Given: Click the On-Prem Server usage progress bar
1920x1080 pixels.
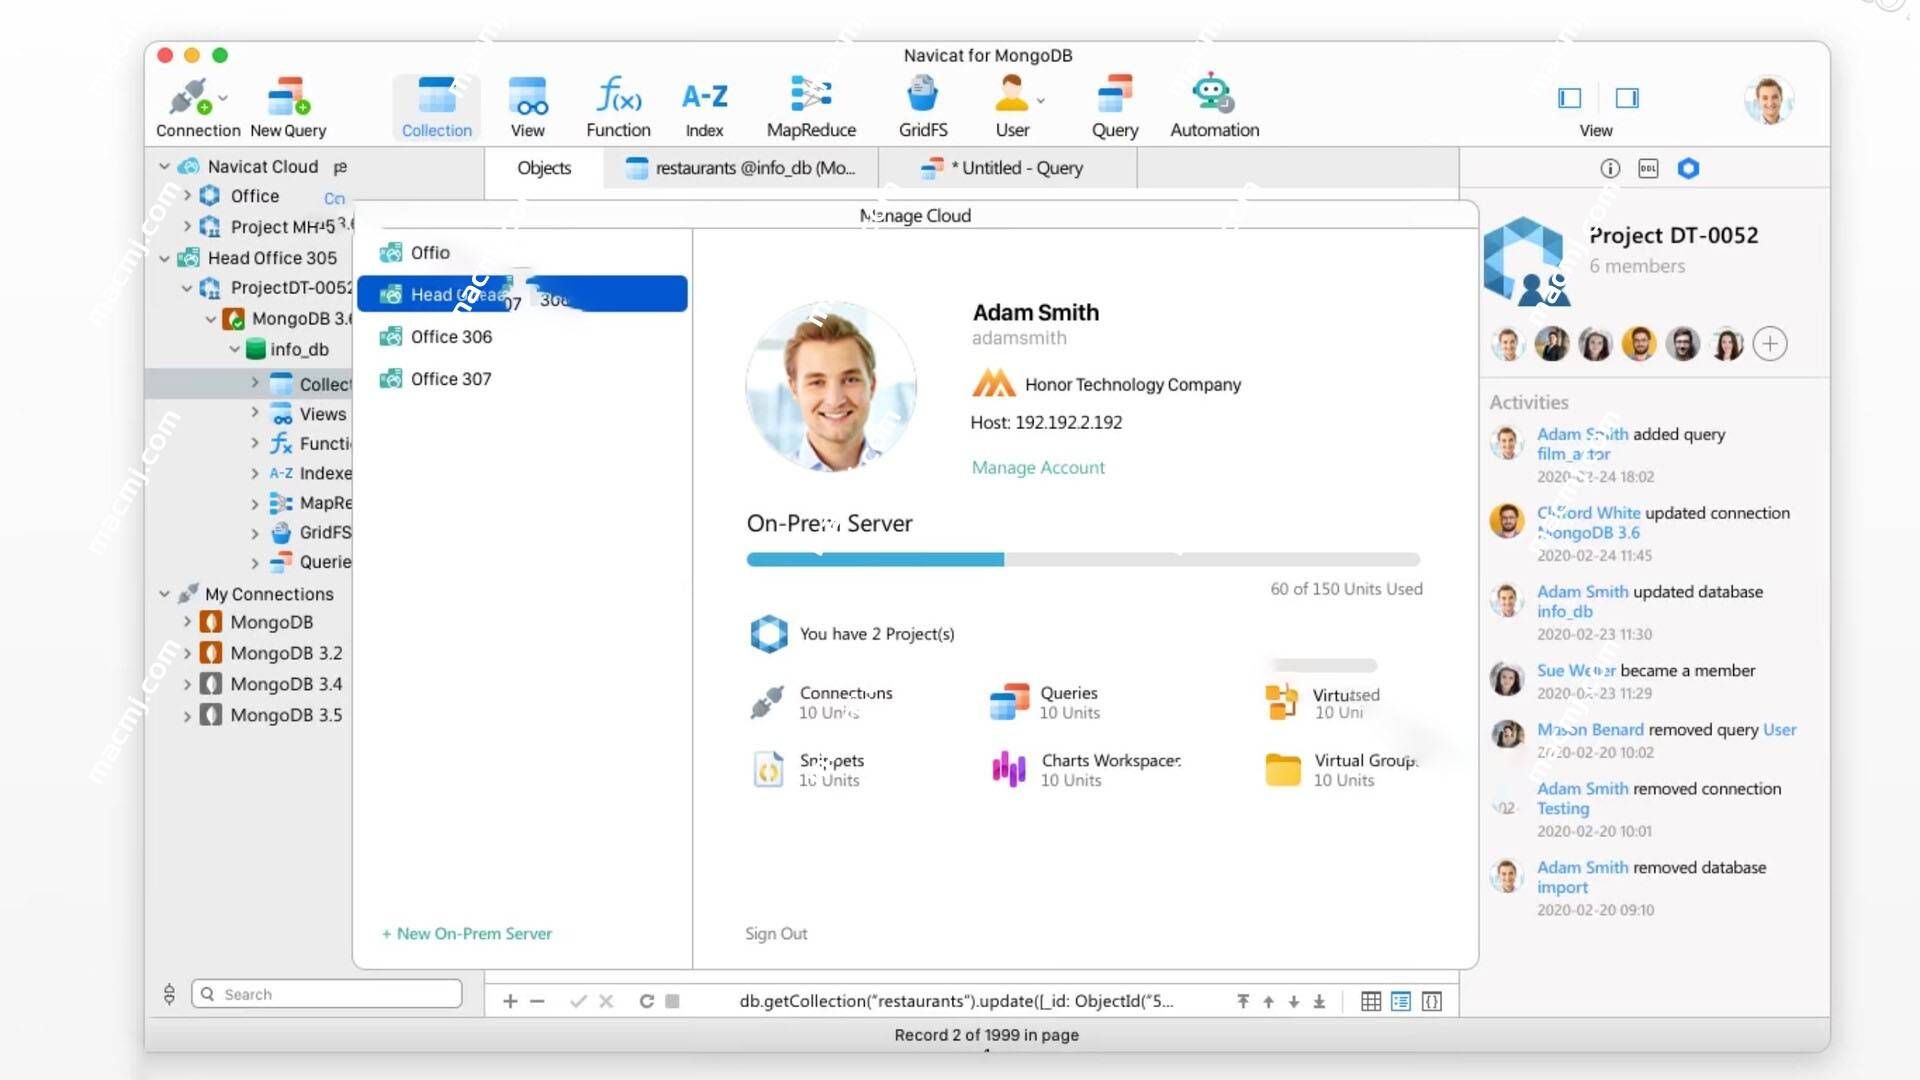Looking at the screenshot, I should pyautogui.click(x=1083, y=559).
